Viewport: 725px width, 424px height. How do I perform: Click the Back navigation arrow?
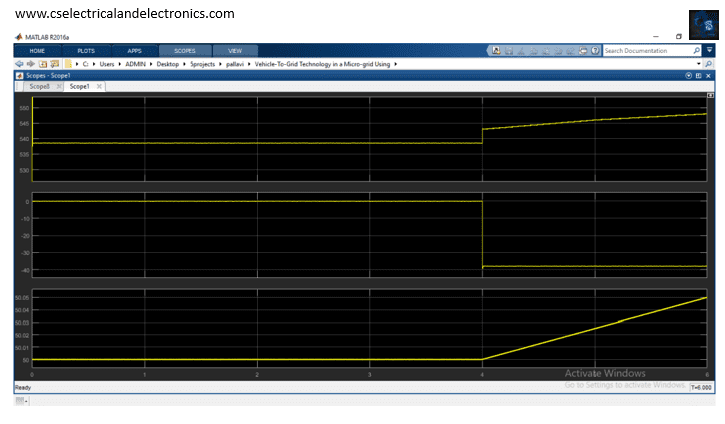pos(19,63)
